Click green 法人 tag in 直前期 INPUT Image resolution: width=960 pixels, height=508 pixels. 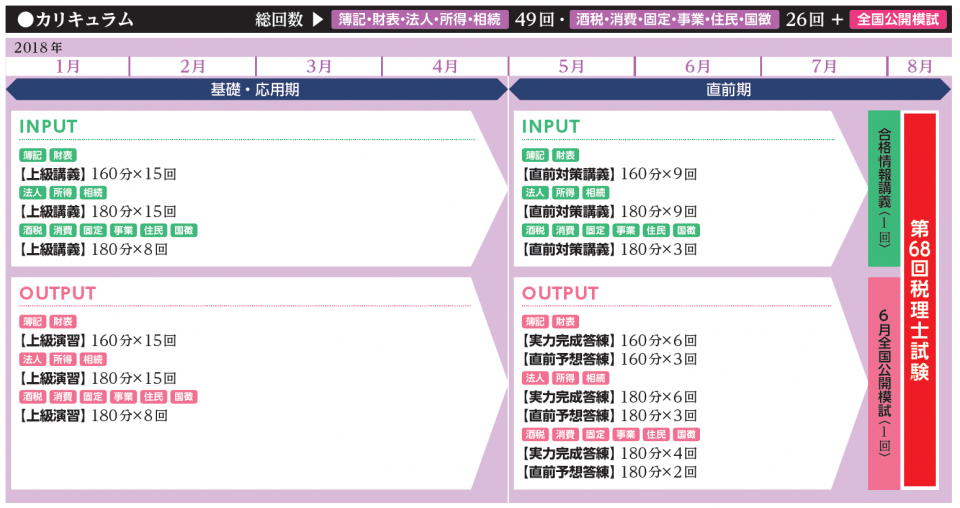535,192
